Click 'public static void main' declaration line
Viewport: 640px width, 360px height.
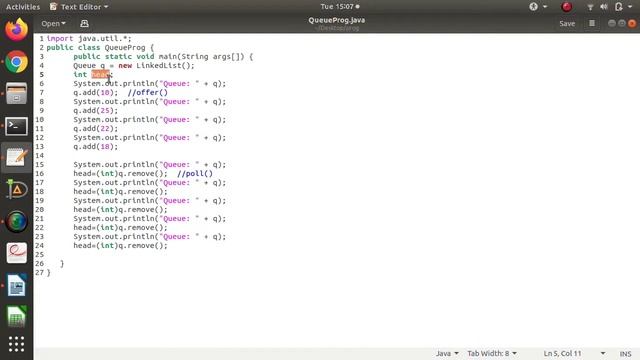click(163, 56)
